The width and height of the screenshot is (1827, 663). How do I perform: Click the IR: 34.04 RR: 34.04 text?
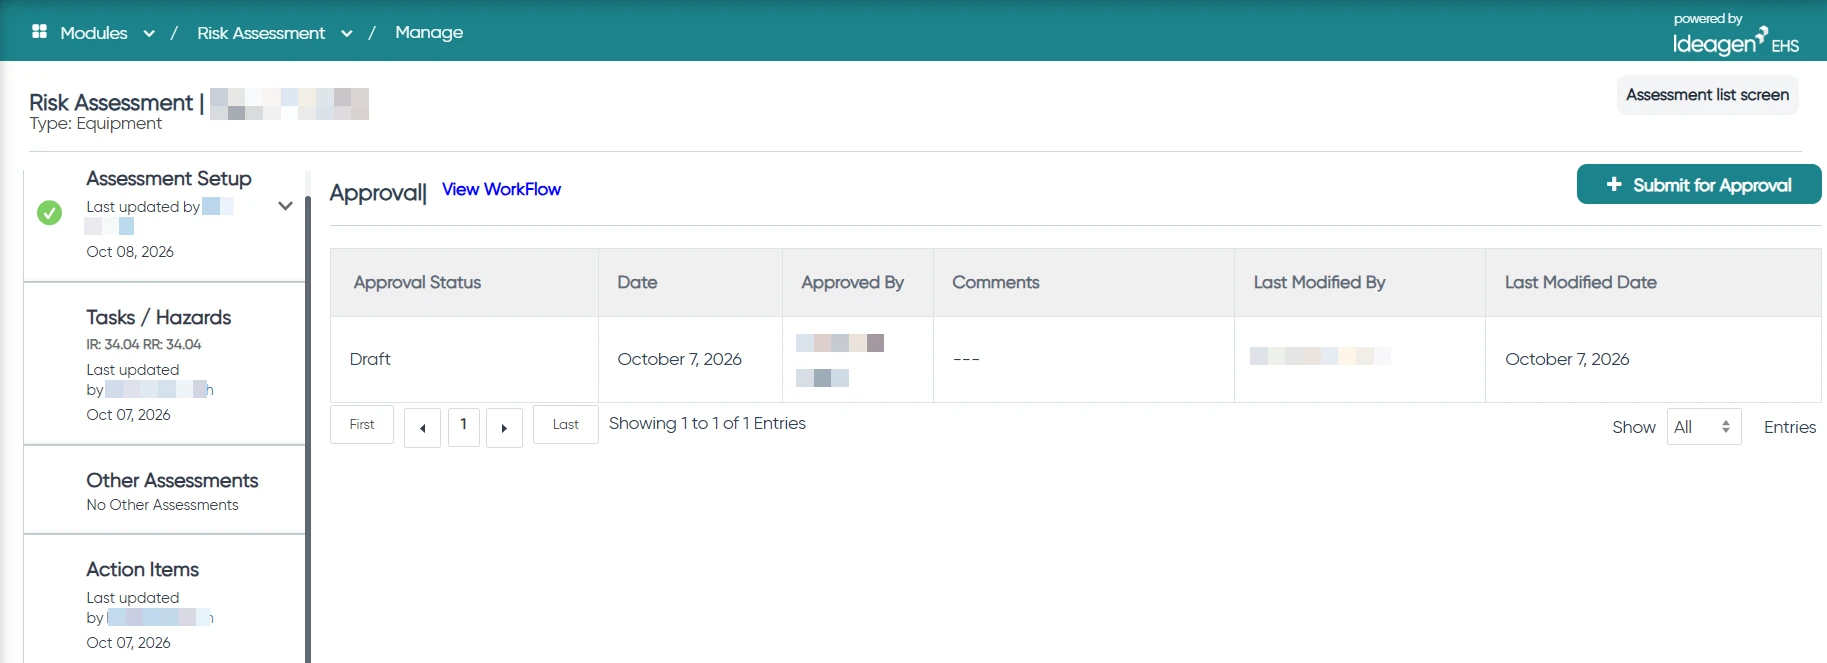144,344
